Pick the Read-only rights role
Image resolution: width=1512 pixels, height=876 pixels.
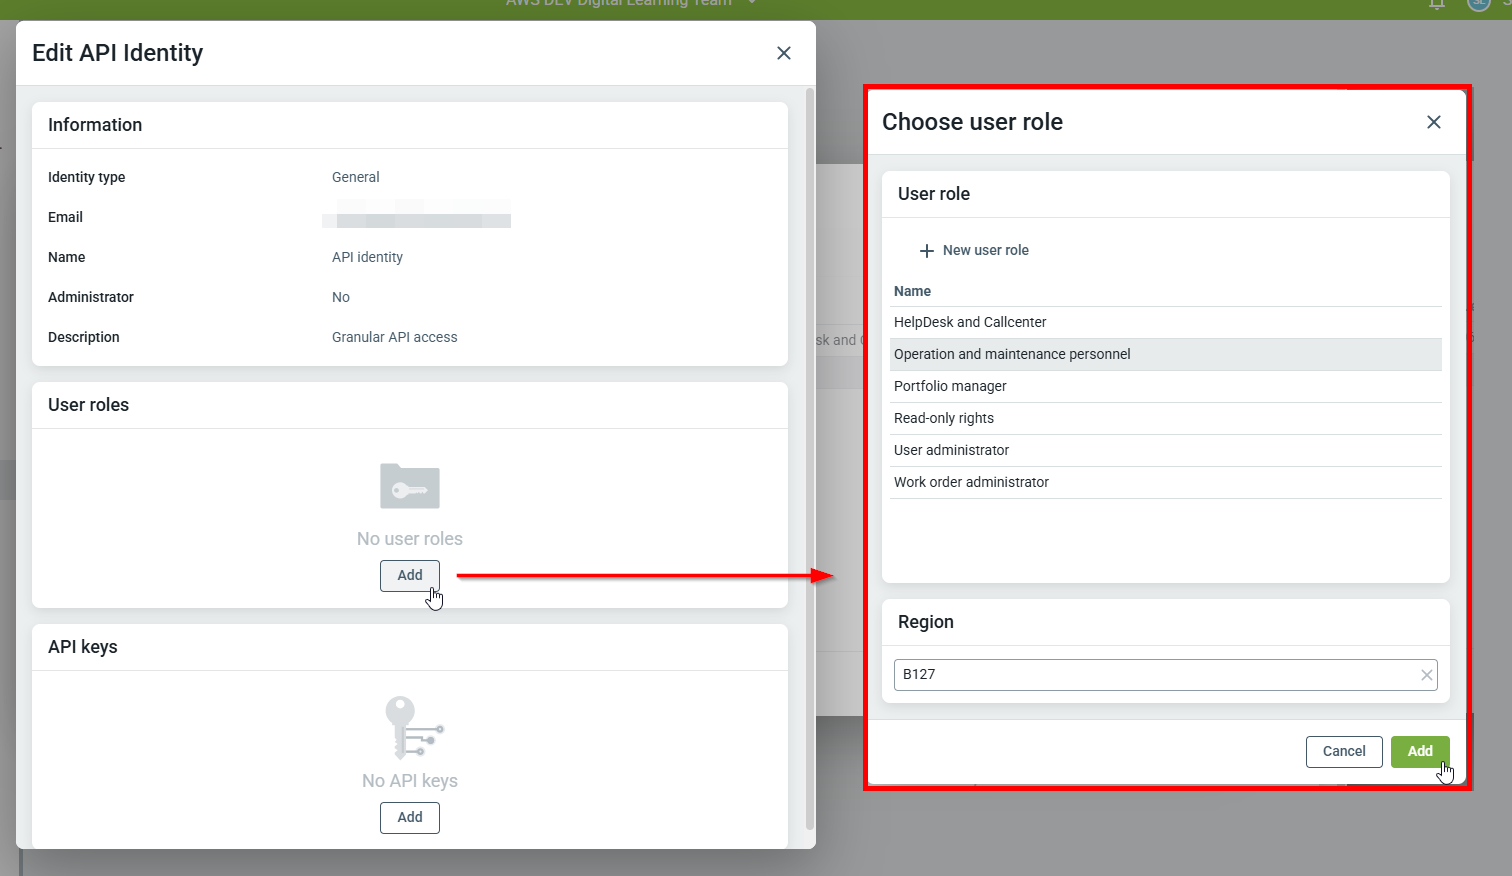(944, 418)
